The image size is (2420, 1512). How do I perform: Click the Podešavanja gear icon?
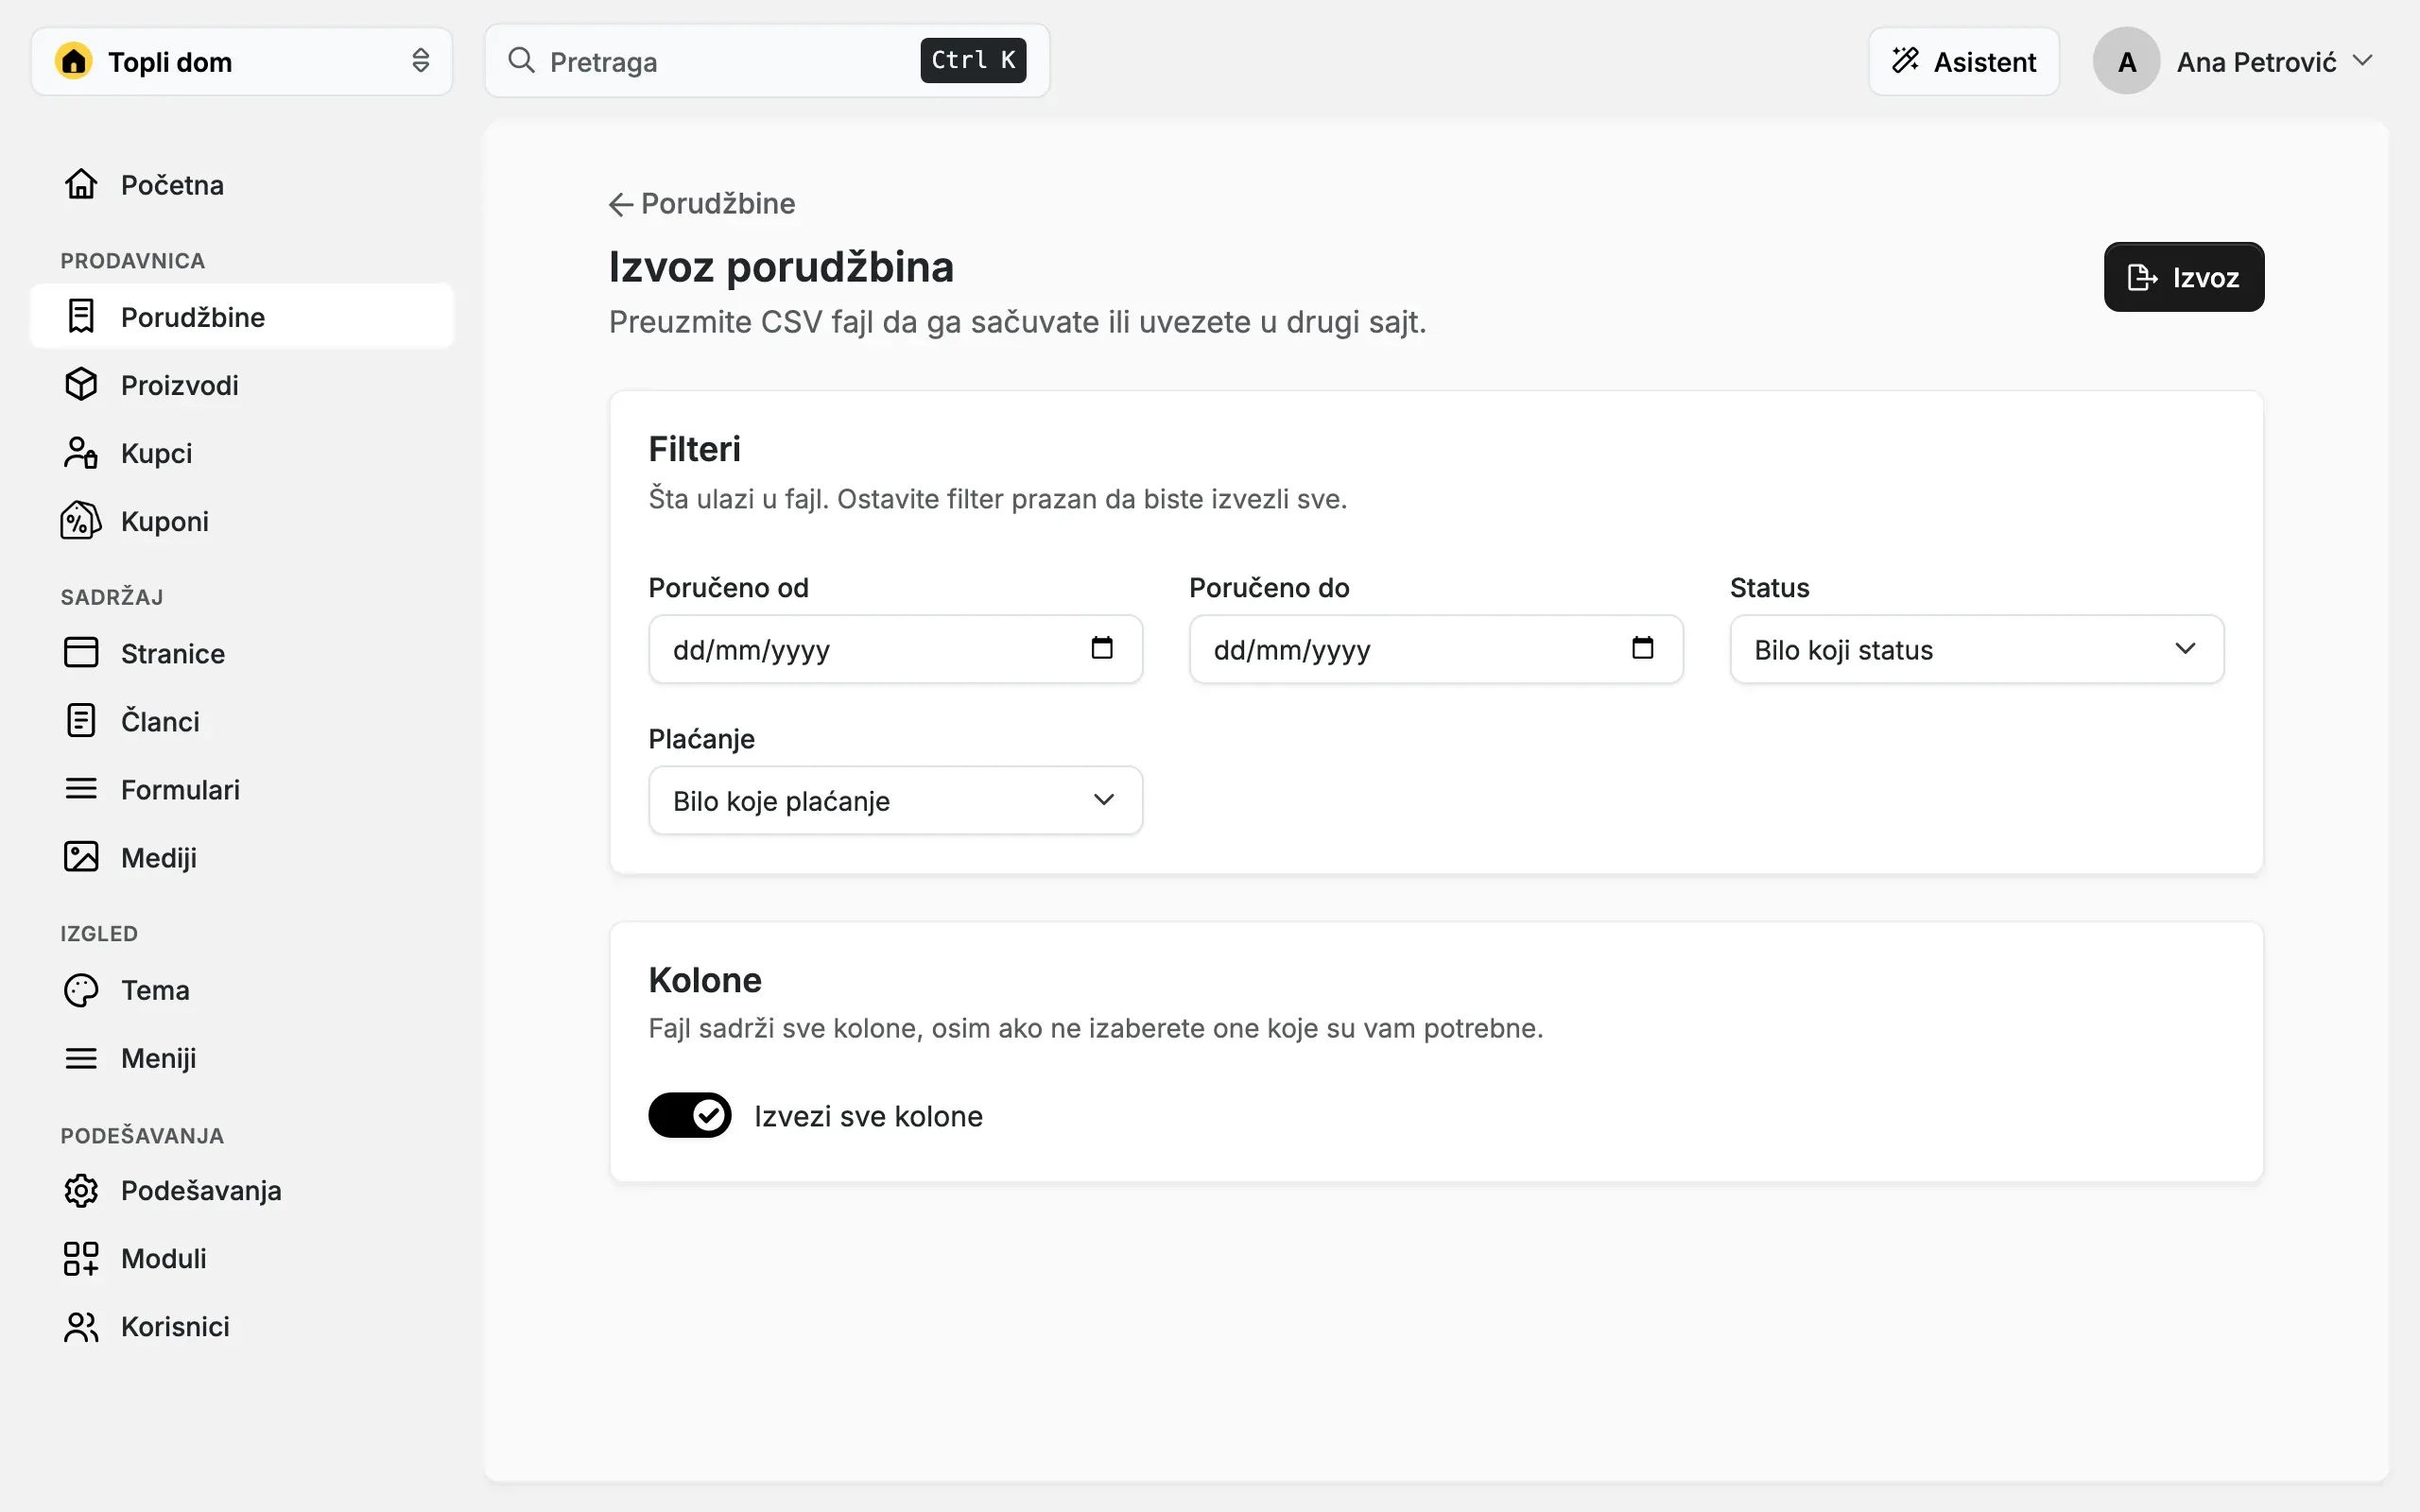pos(81,1189)
